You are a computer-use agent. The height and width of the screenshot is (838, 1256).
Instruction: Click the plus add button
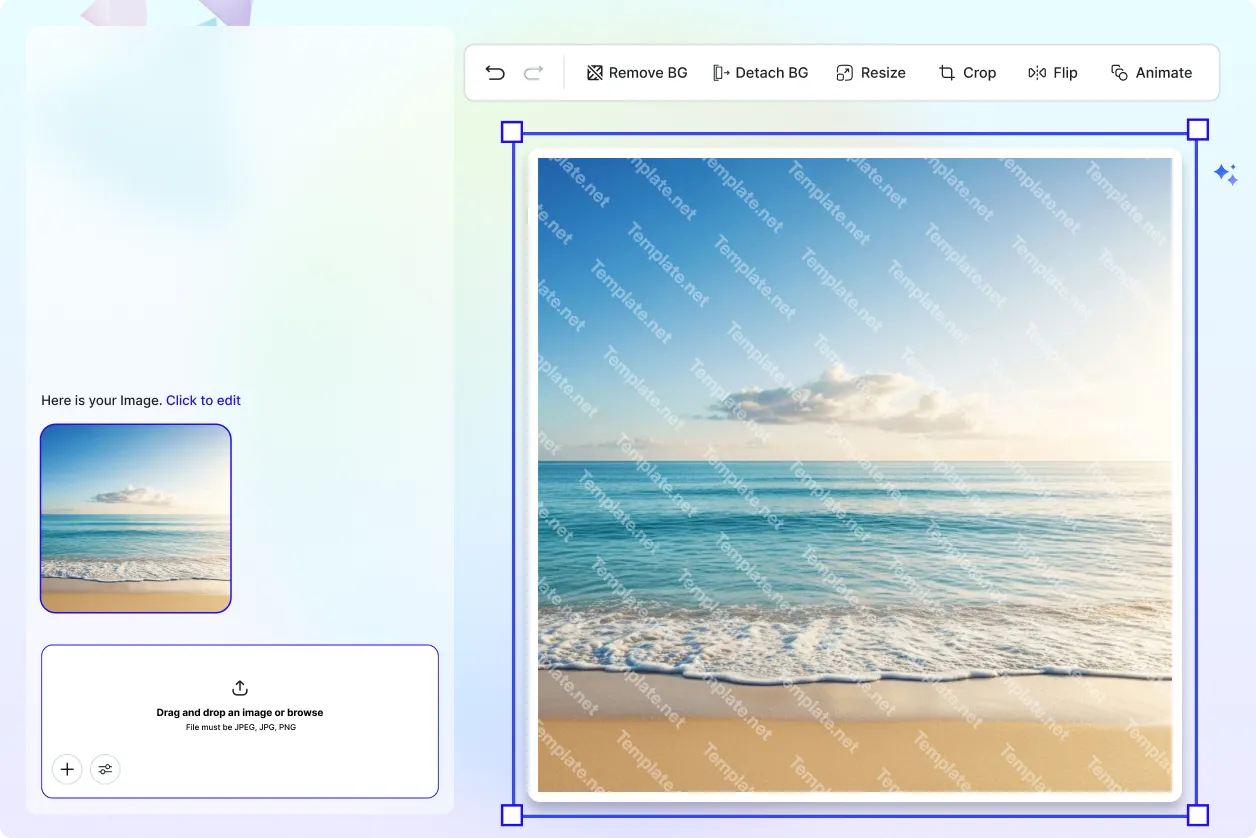click(x=67, y=769)
